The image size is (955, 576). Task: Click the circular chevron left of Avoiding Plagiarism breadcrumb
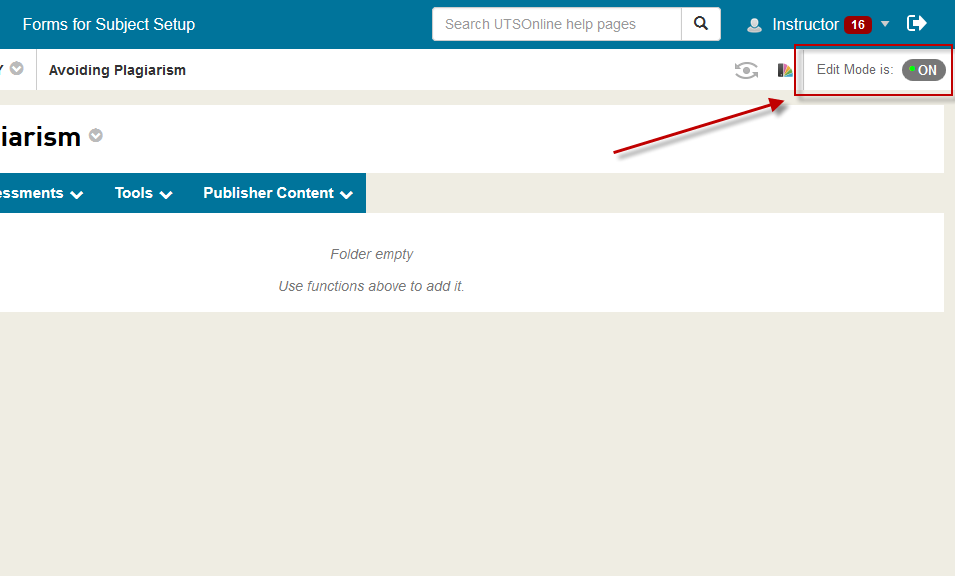(x=17, y=69)
